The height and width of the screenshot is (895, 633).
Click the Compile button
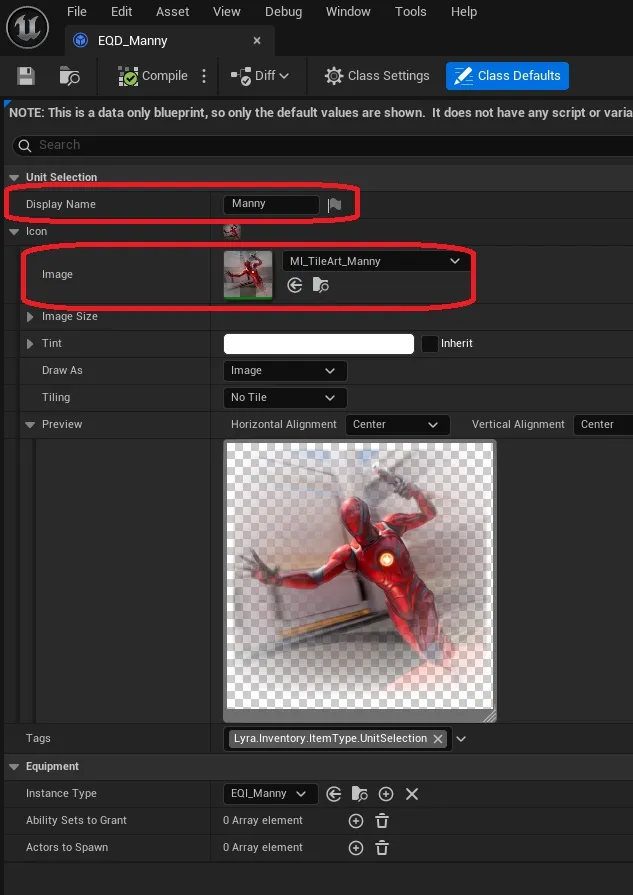[x=153, y=76]
